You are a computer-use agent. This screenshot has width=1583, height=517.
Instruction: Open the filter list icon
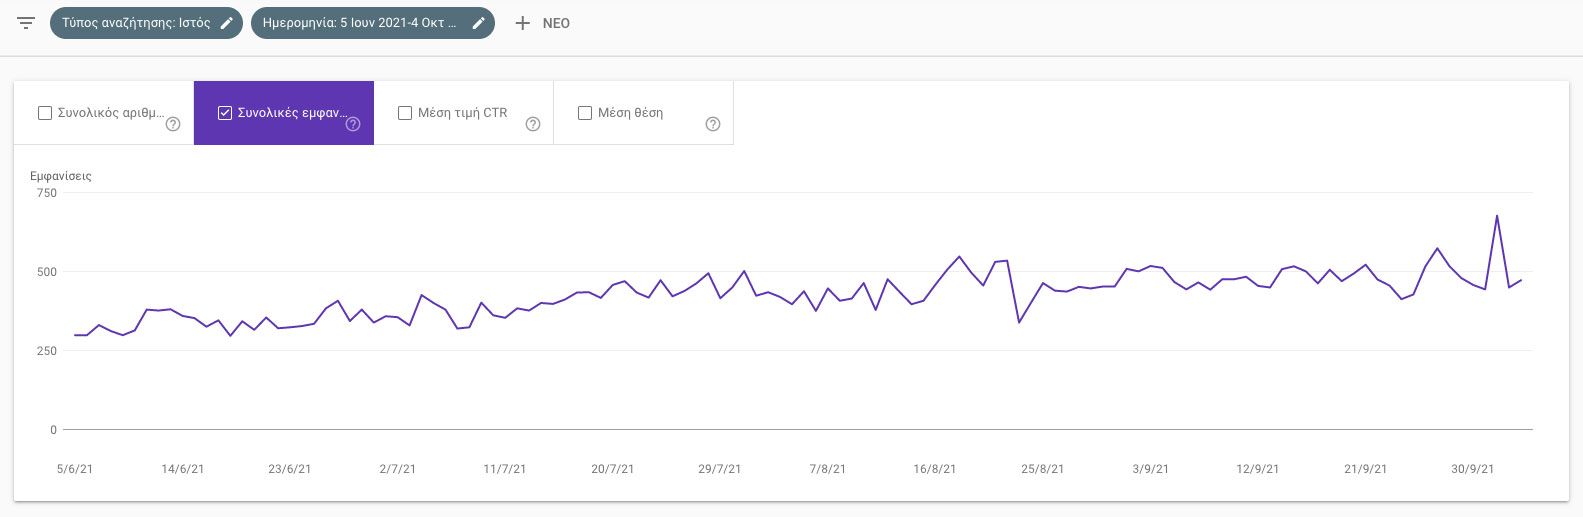point(26,23)
